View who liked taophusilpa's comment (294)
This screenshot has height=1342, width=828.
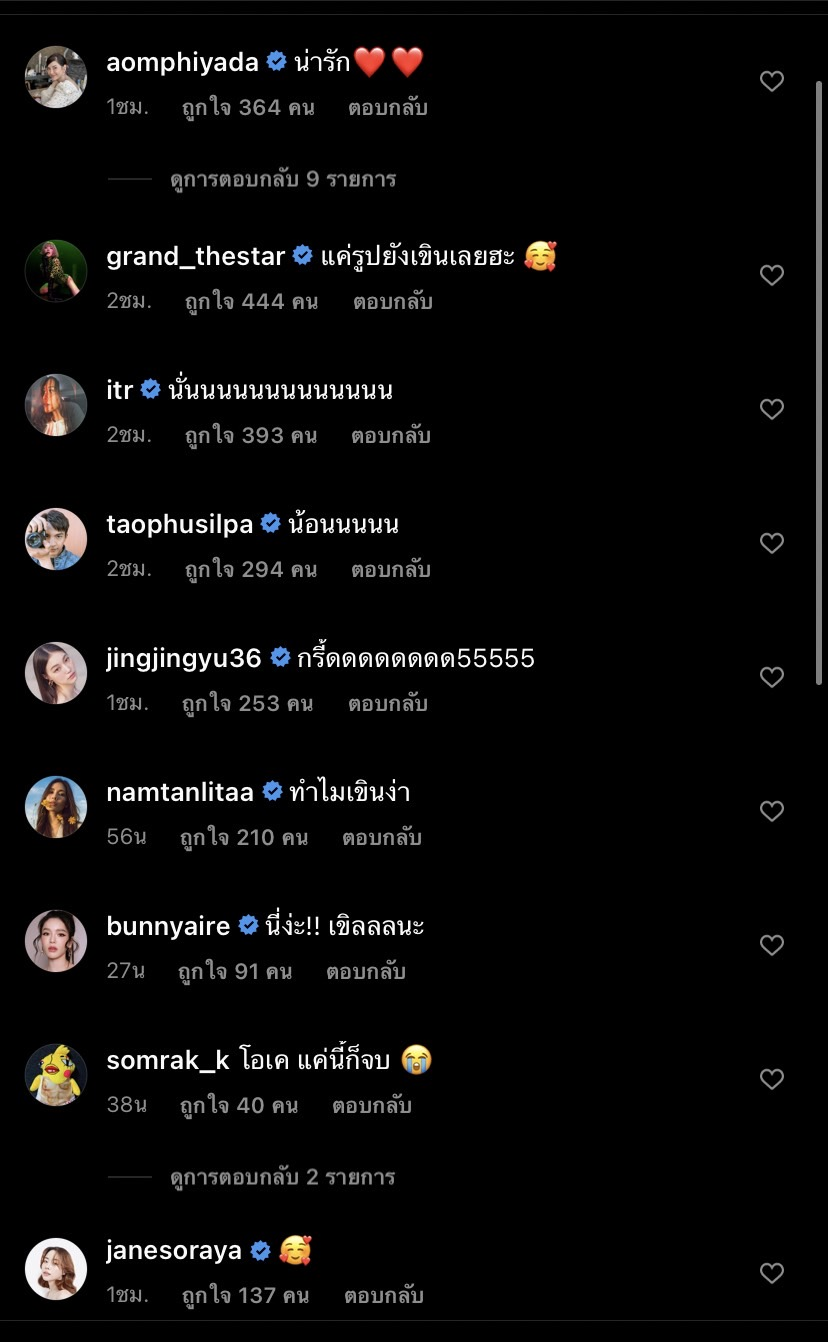pos(250,570)
